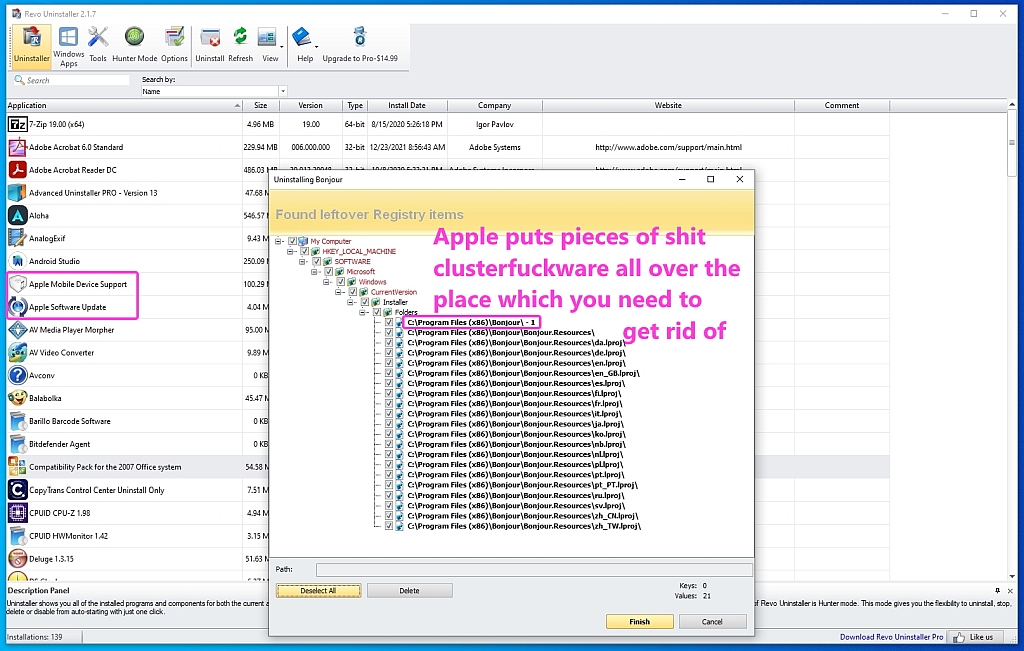Select the Deluge 1.3.15 icon
The height and width of the screenshot is (651, 1024).
(18, 559)
